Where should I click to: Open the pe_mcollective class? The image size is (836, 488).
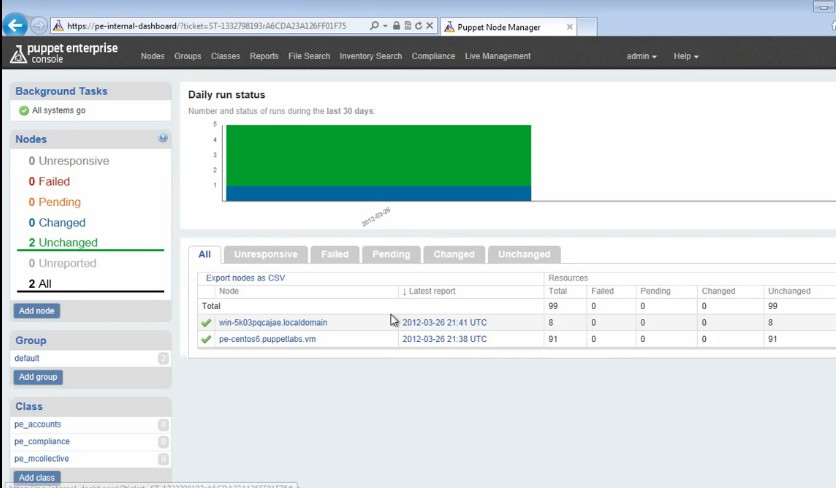(42, 459)
